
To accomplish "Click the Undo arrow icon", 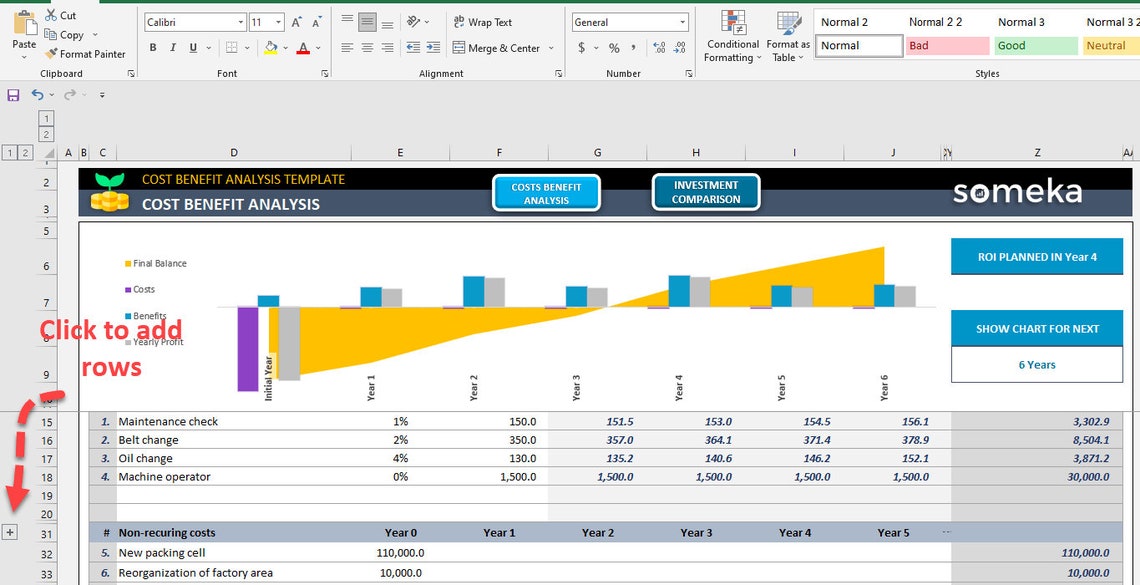I will 38,94.
